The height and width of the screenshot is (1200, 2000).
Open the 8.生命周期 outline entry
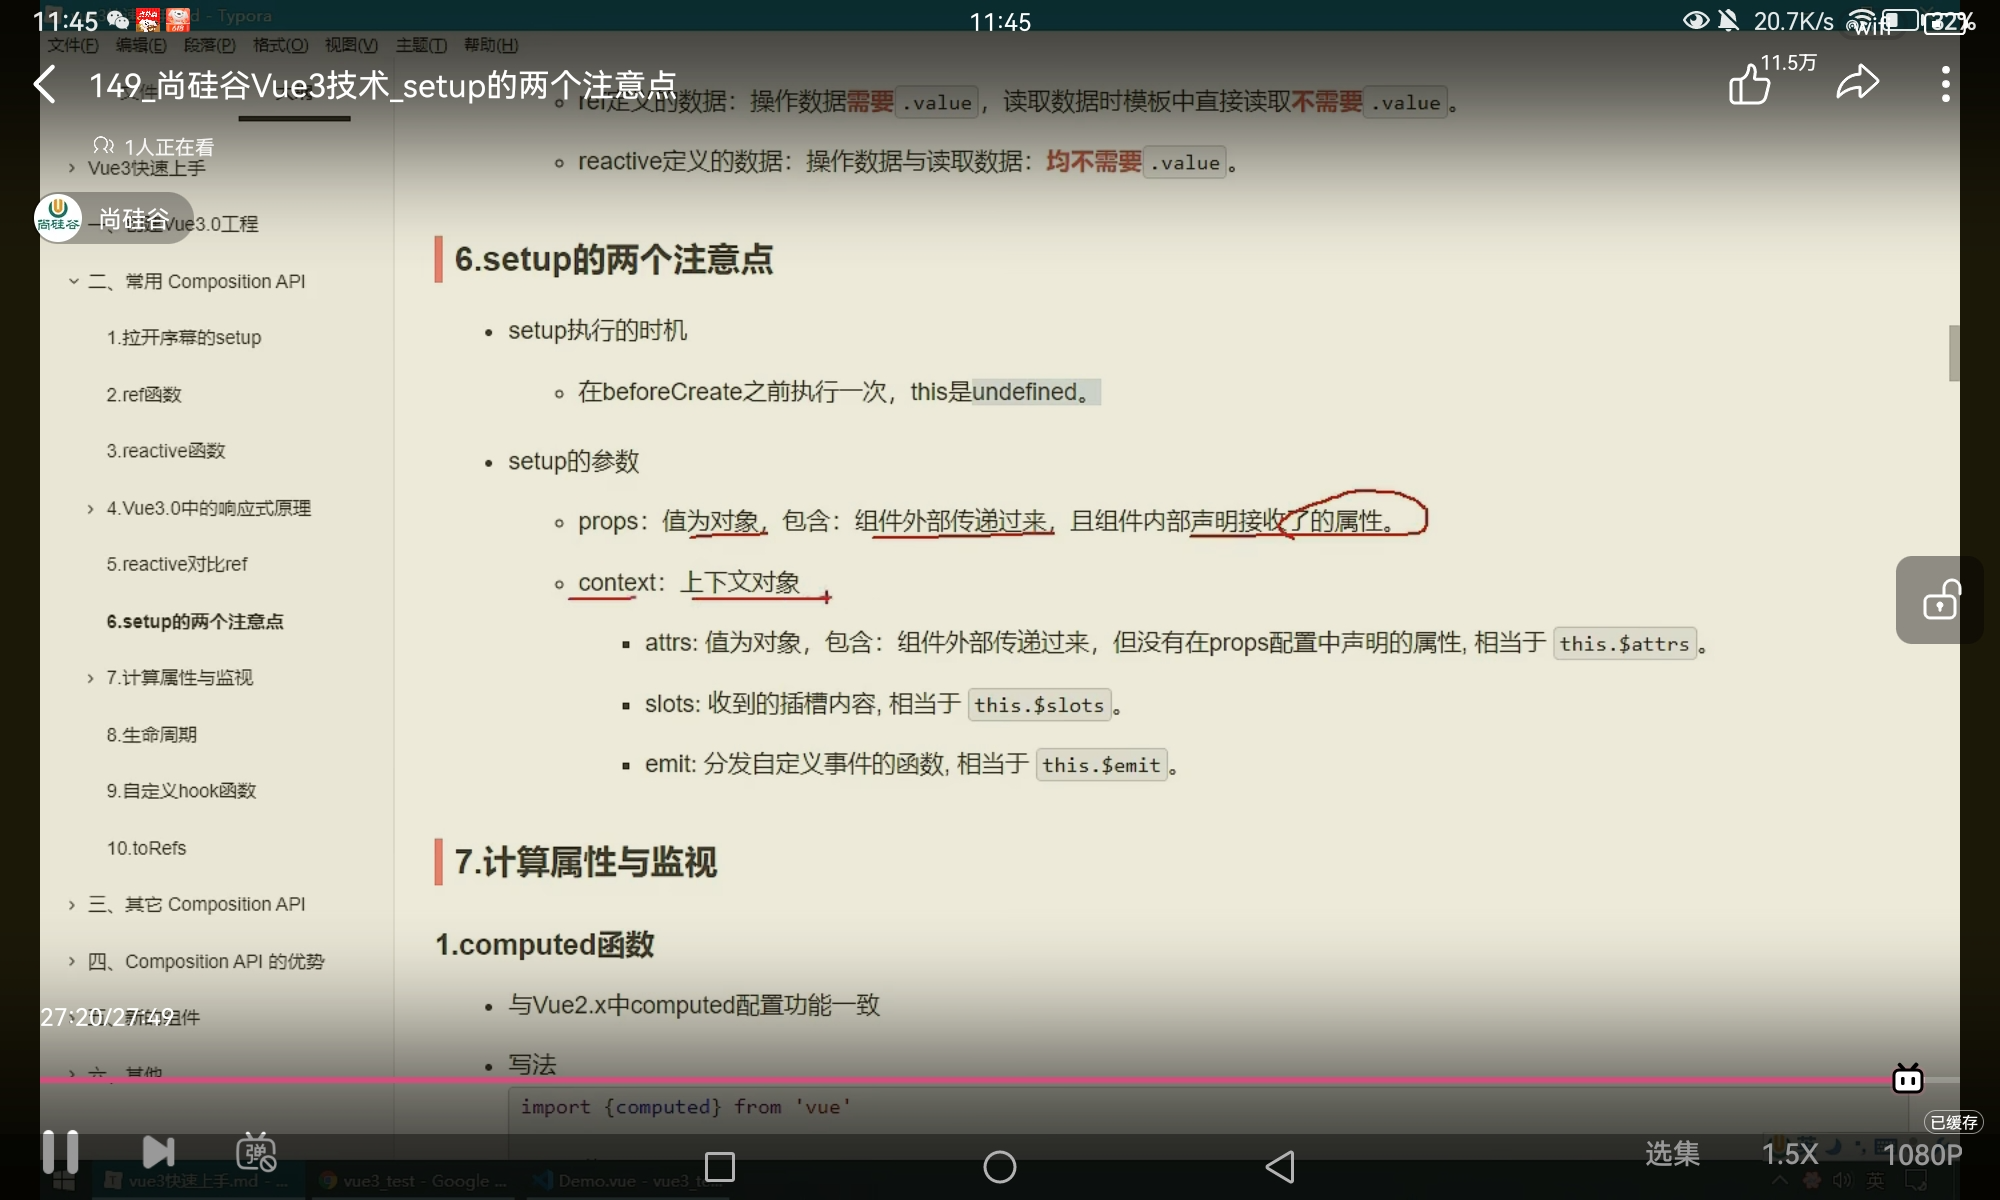(x=152, y=735)
